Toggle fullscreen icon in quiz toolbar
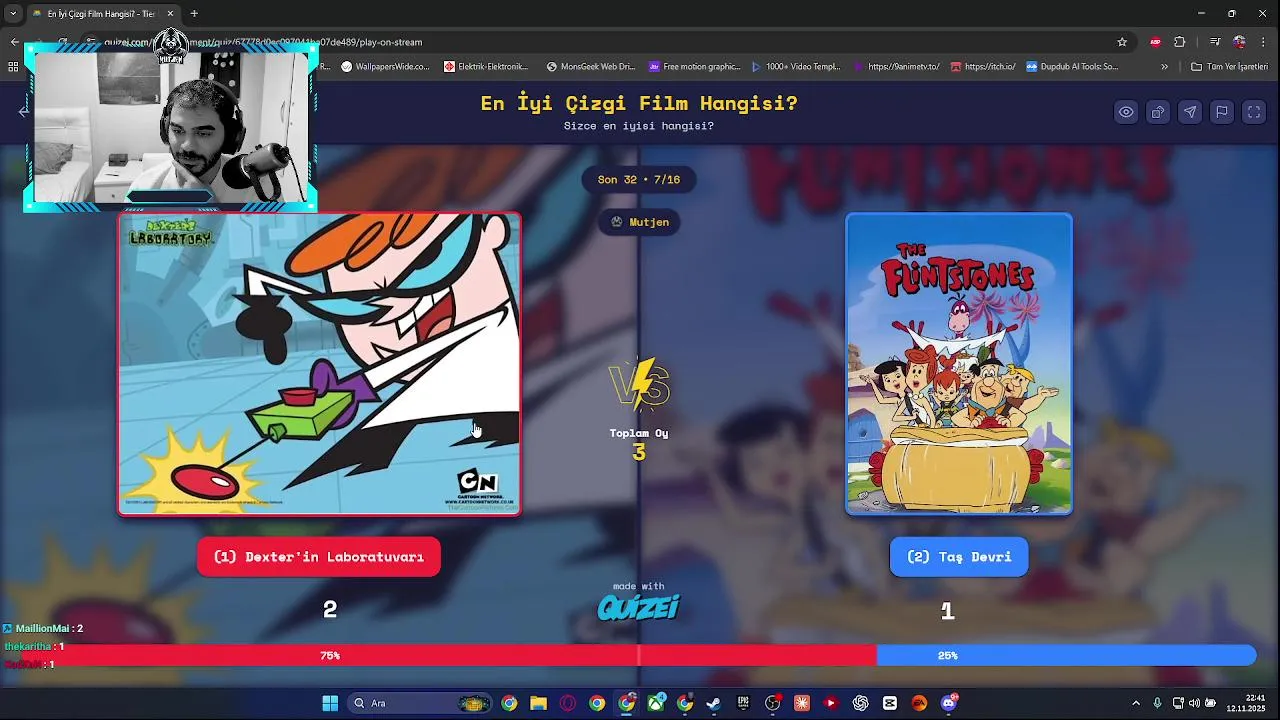Image resolution: width=1280 pixels, height=720 pixels. pos(1254,112)
